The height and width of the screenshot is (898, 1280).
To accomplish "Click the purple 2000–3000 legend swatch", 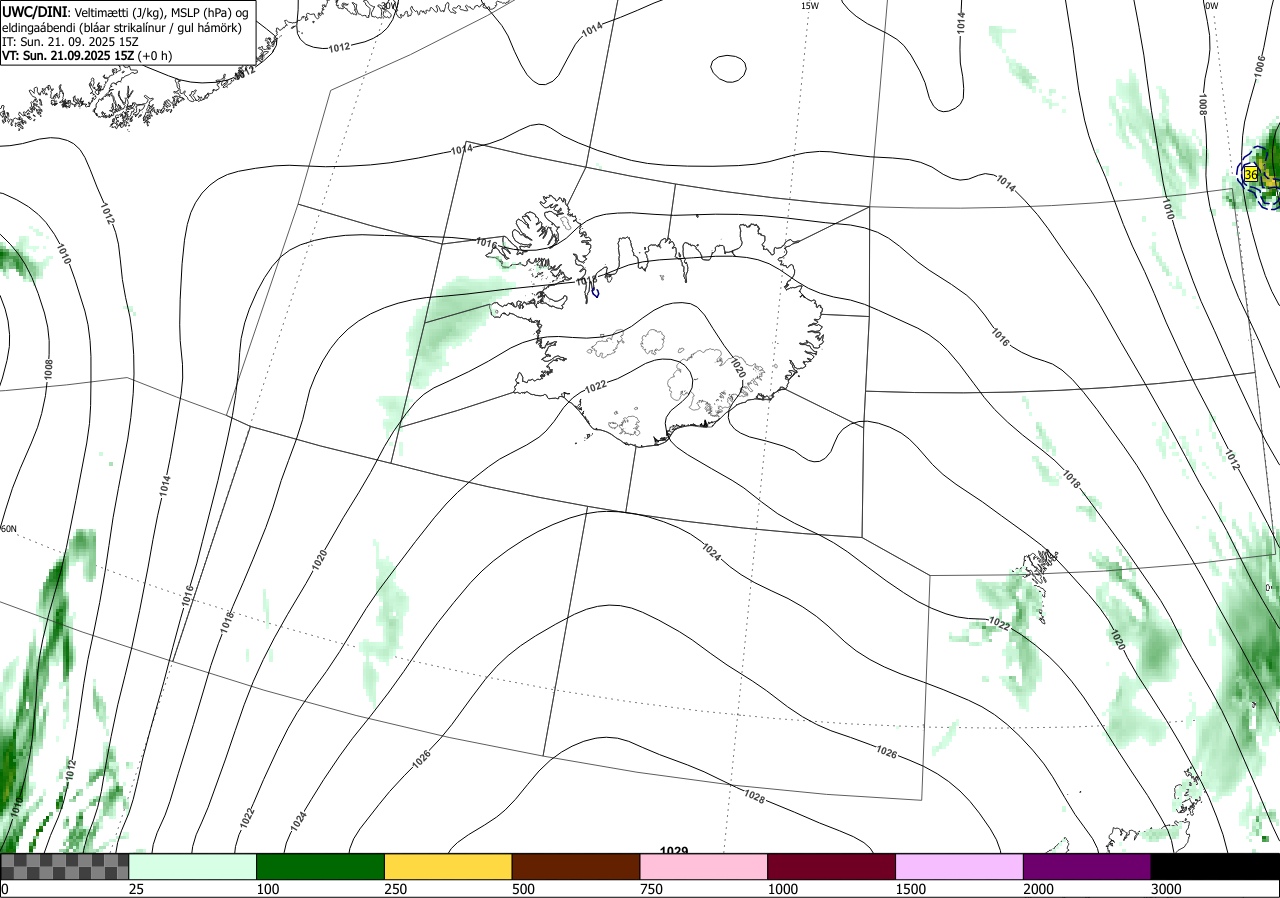I will pos(1087,866).
